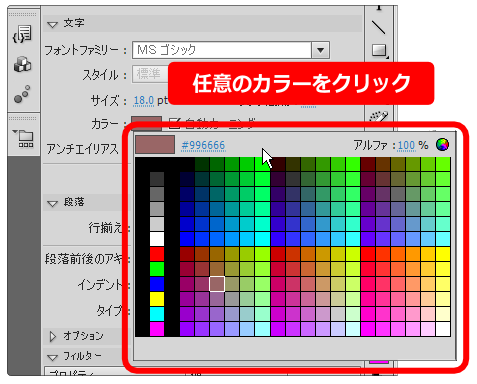Pick pure green swatch in basic colors column
This screenshot has height=384, width=477.
157,269
